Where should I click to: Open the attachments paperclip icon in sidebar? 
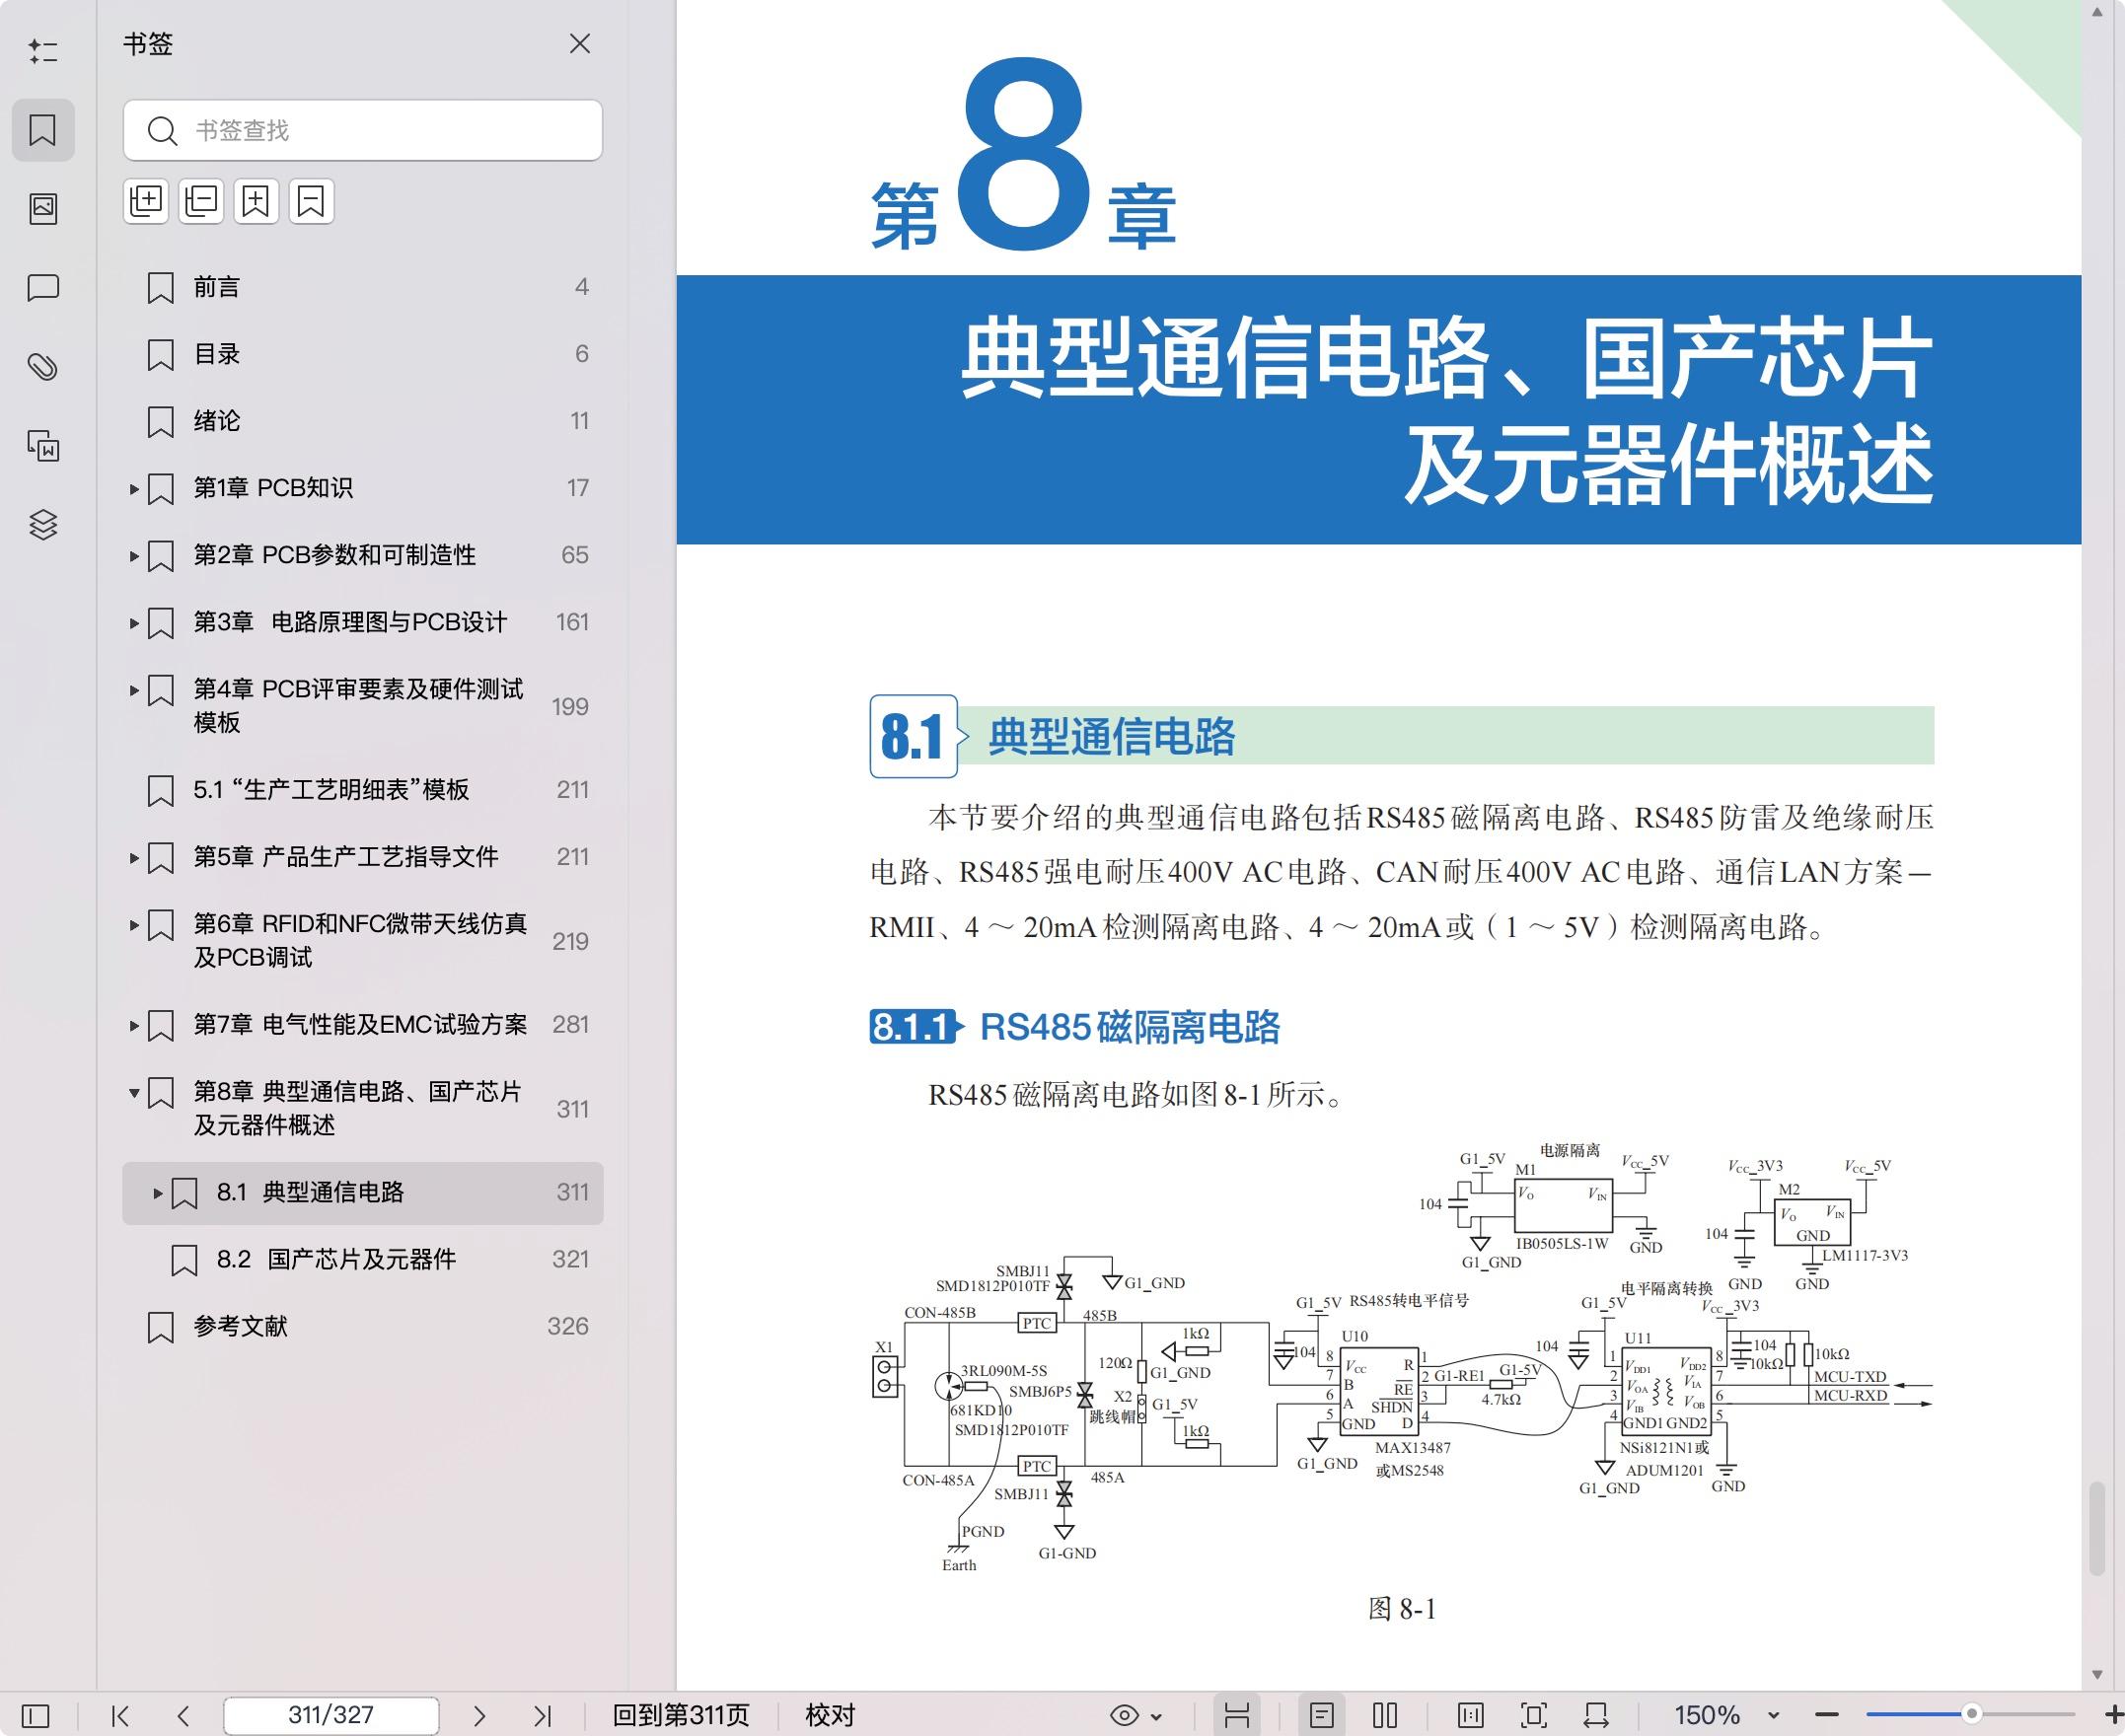(43, 367)
